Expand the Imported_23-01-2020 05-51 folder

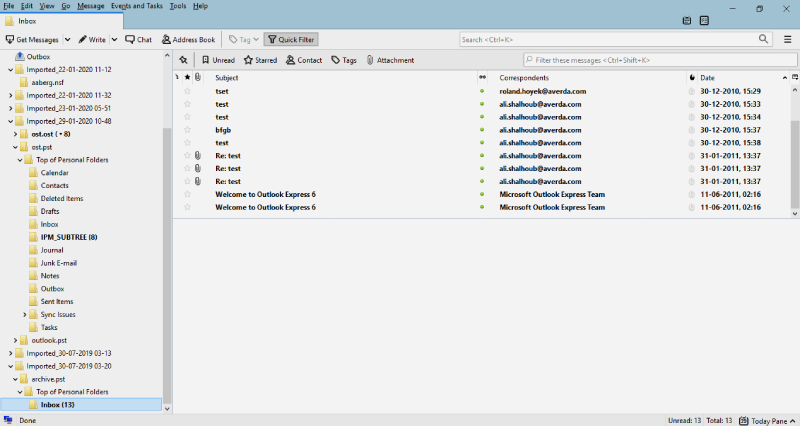click(x=11, y=108)
